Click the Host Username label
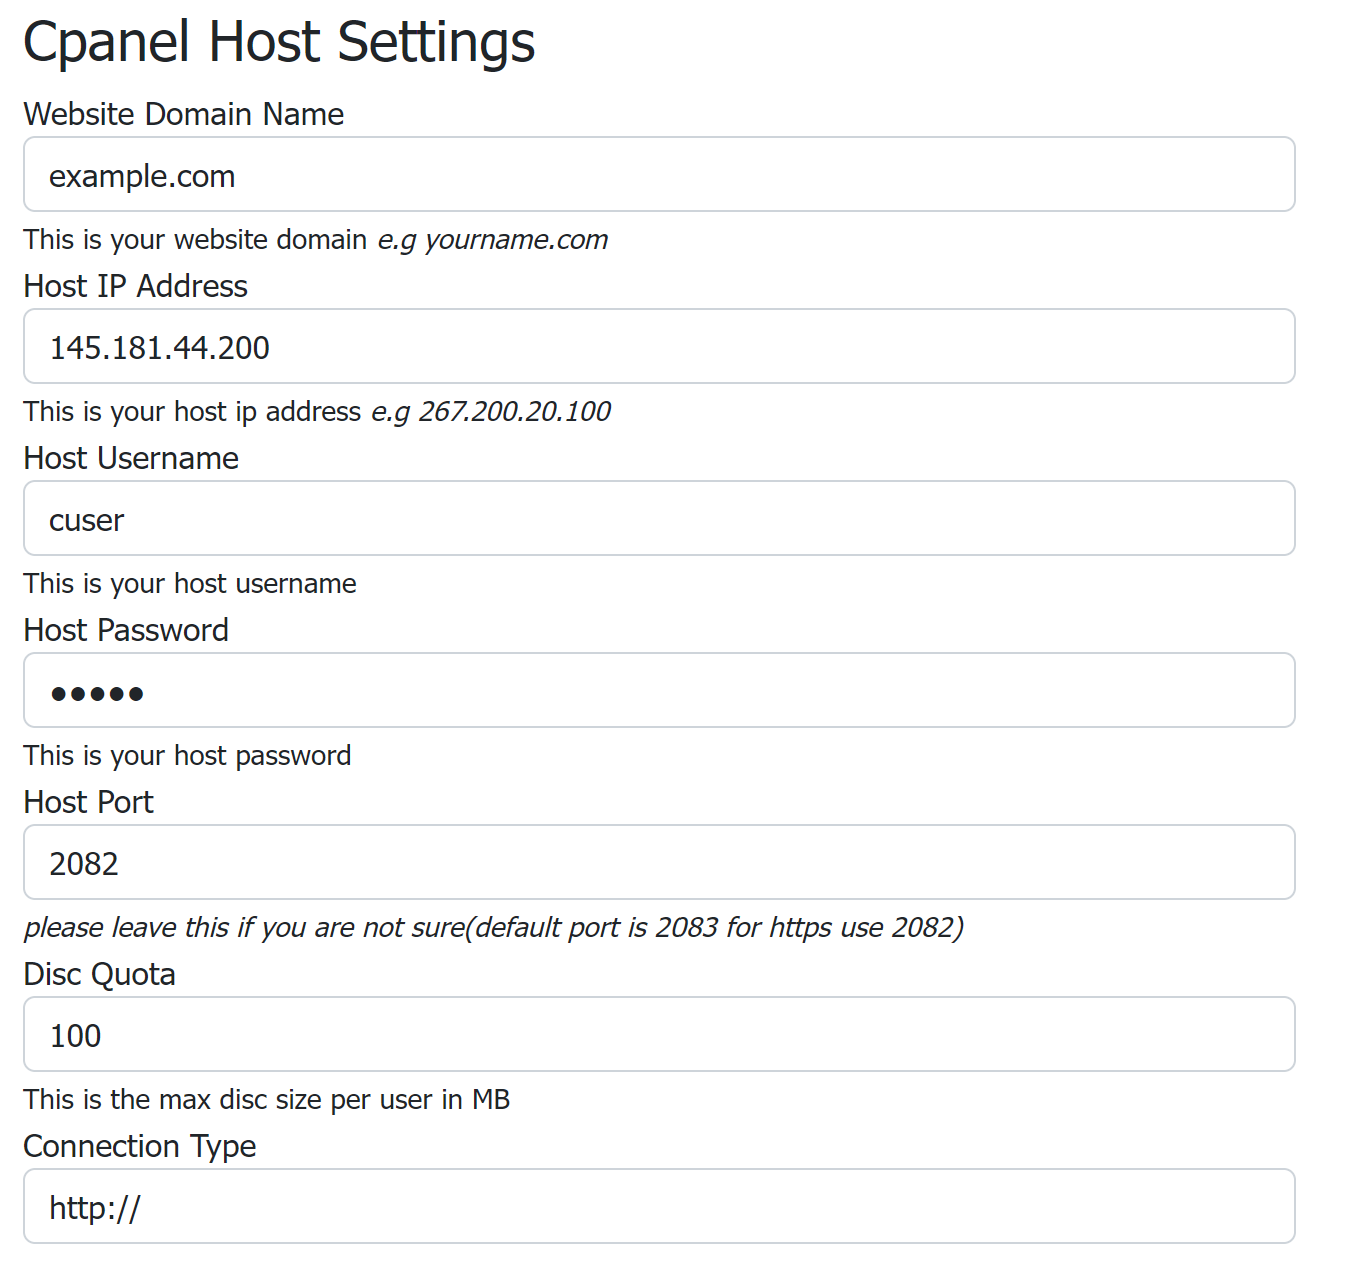Screen dimensions: 1354x1282 (x=131, y=458)
